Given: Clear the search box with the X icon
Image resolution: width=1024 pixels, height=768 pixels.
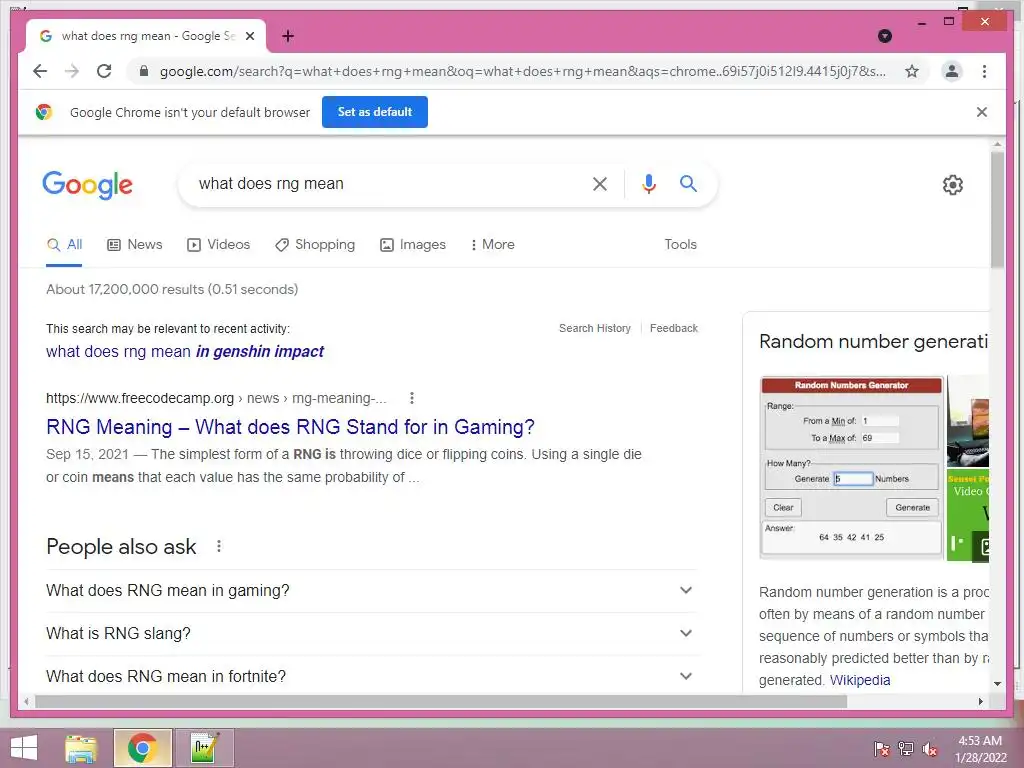Looking at the screenshot, I should (600, 184).
